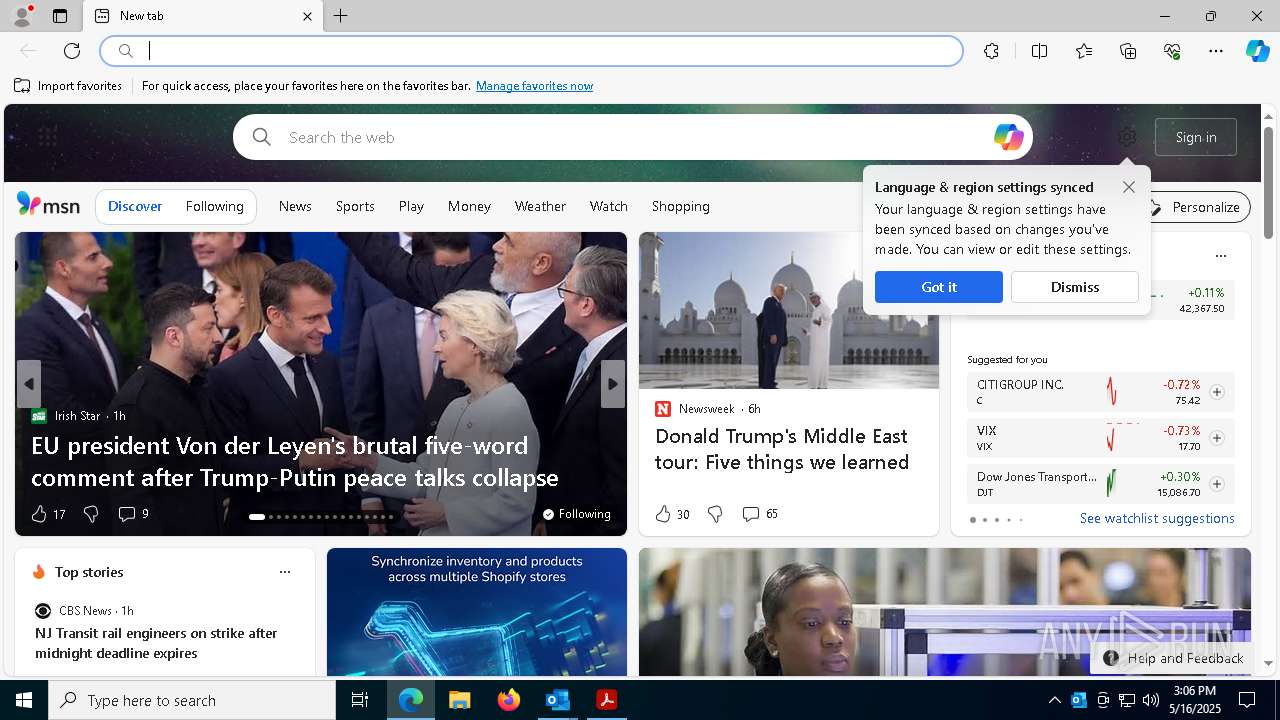This screenshot has height=720, width=1280.
Task: Open Outlook from taskbar
Action: (x=557, y=700)
